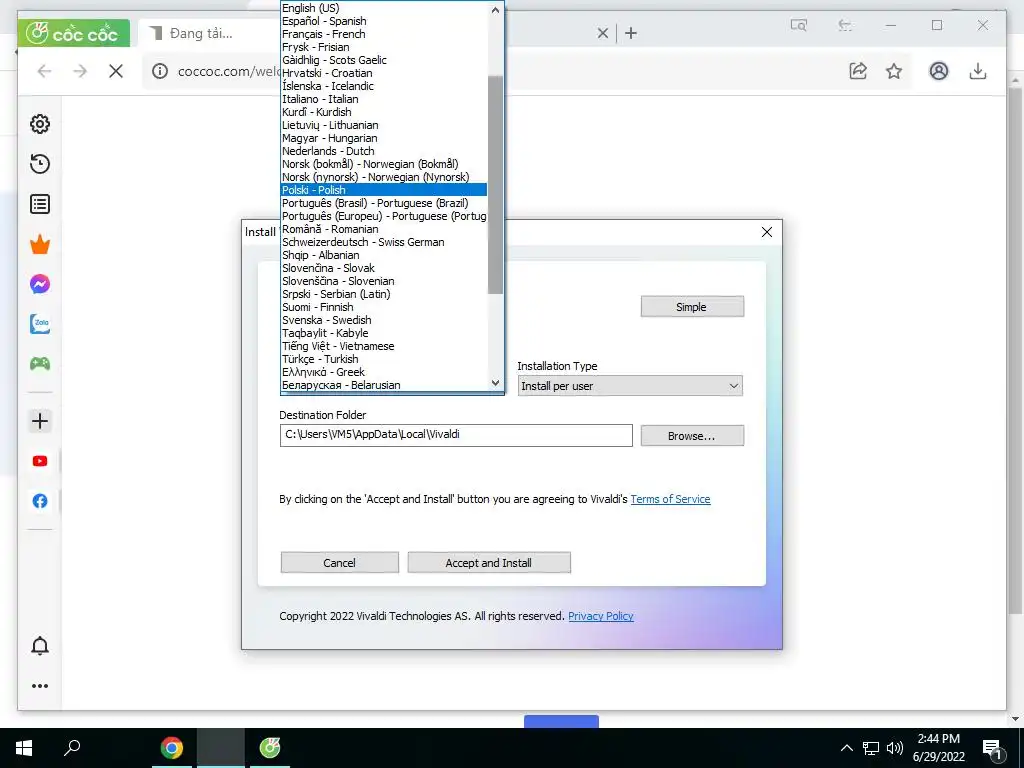Screen dimensions: 1024x768
Task: Add a new sidebar shortcut with plus icon
Action: tap(40, 421)
